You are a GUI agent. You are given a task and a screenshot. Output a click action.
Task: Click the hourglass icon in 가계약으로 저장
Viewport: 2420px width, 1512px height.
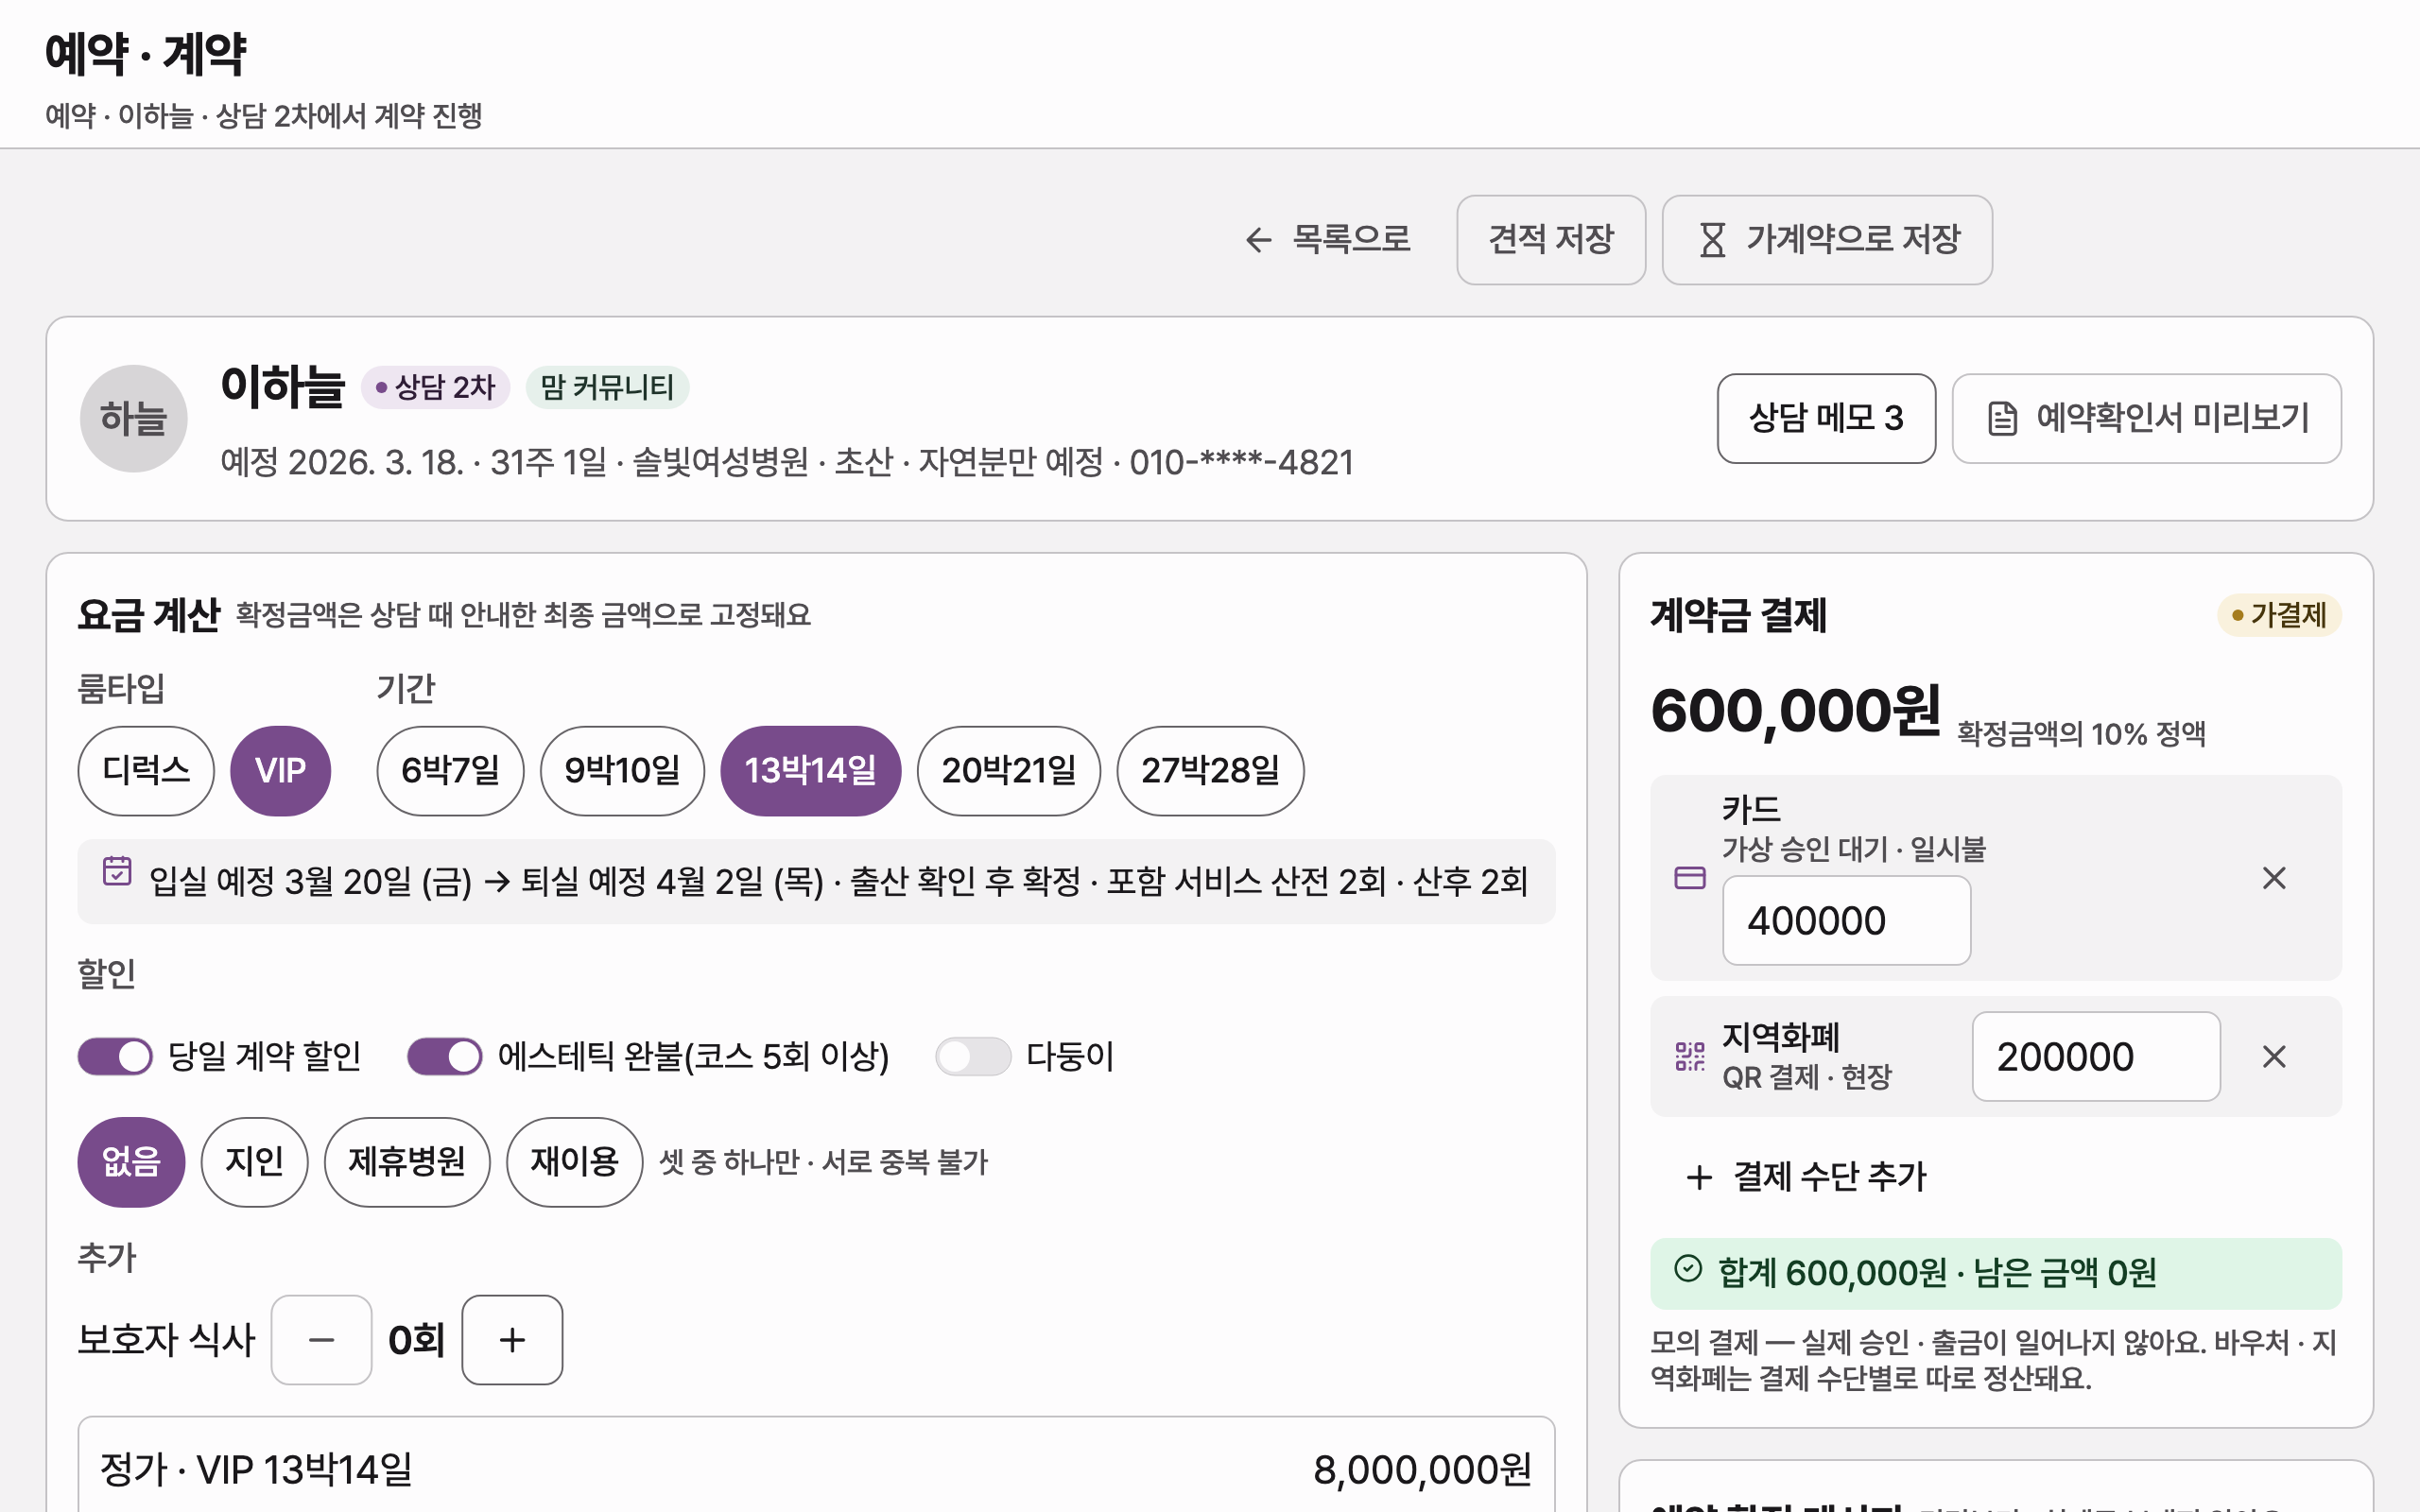tap(1712, 240)
